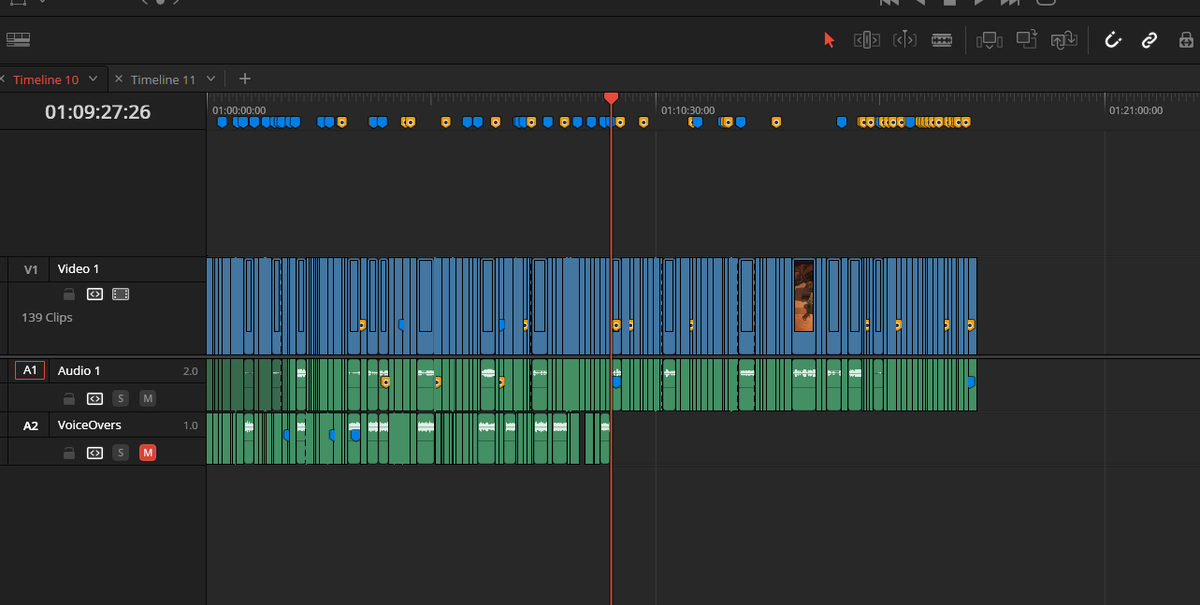Switch to the Timeline 11 tab
The image size is (1200, 605).
coord(162,79)
